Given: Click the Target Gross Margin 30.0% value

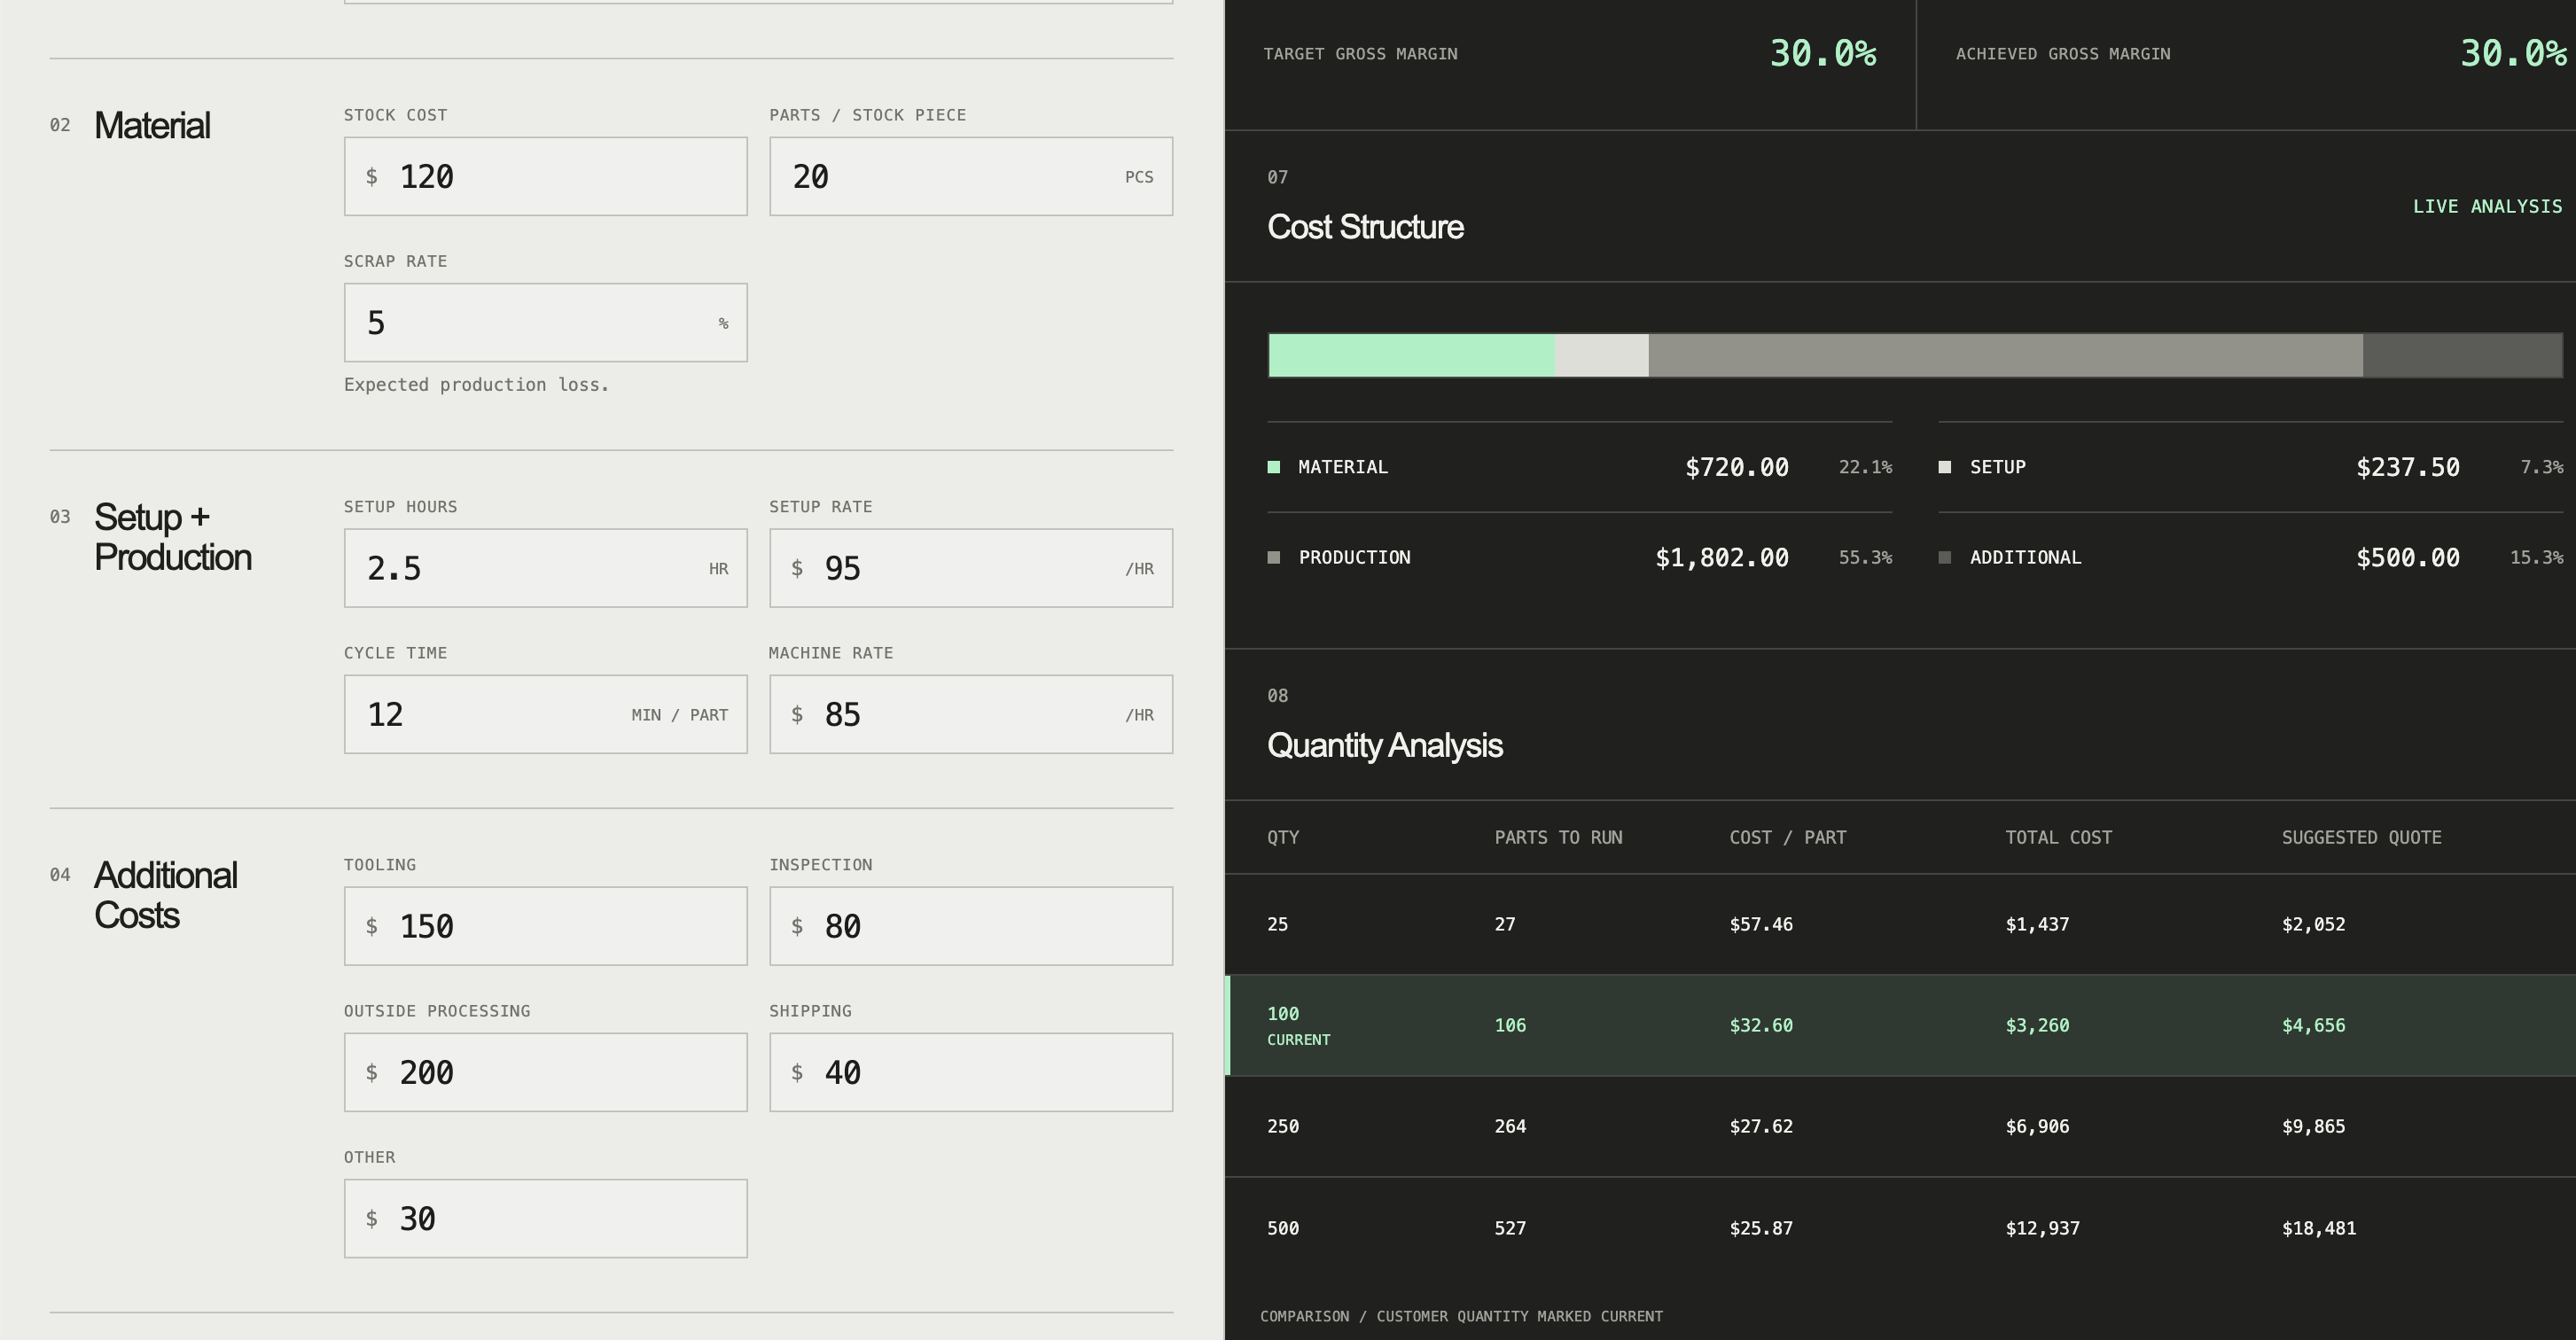Looking at the screenshot, I should 1823,53.
